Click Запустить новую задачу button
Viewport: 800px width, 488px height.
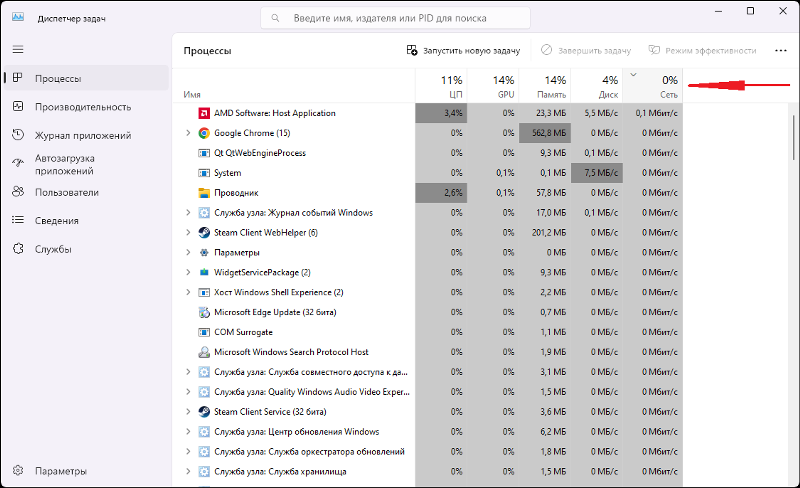(x=463, y=51)
